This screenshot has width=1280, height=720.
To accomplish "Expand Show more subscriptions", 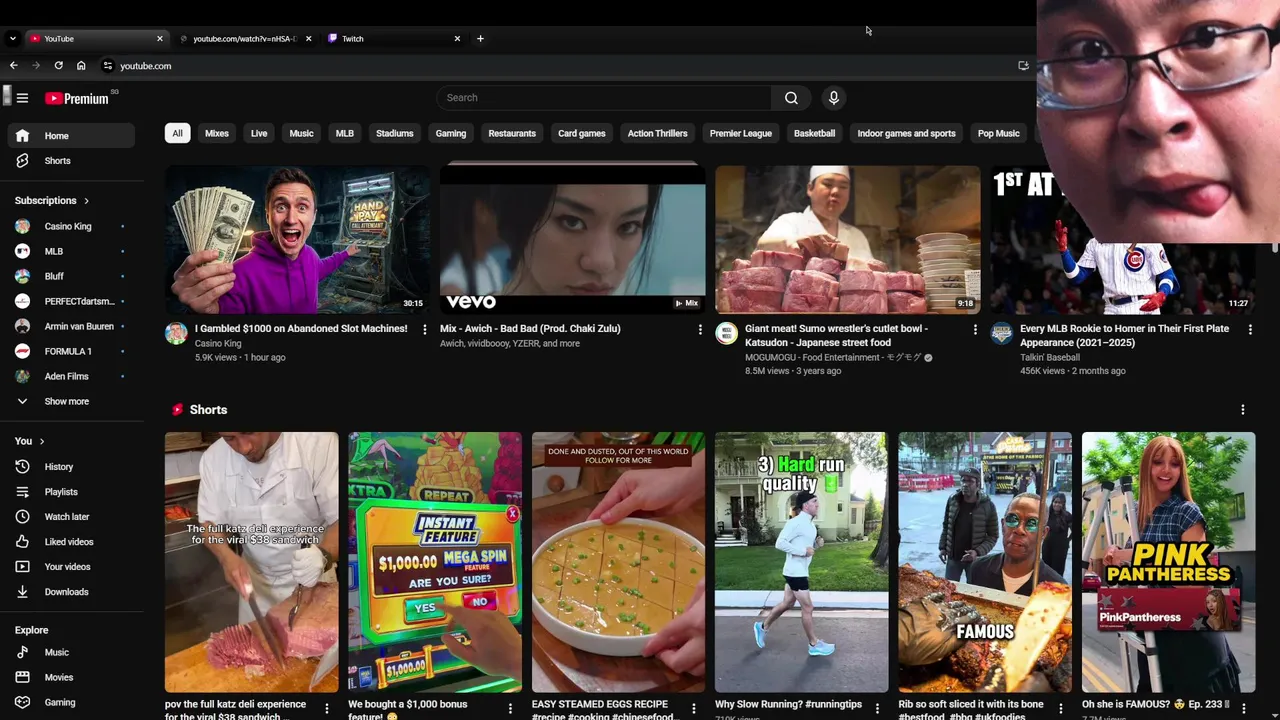I will tap(69, 401).
